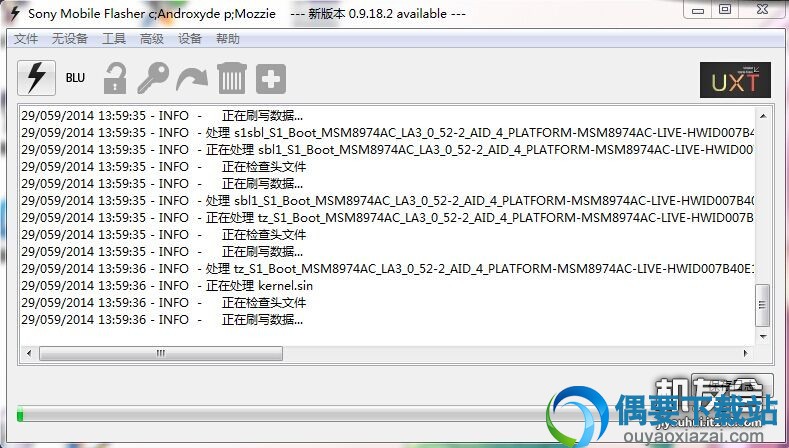789x448 pixels.
Task: Click the horizontal scroll left arrow
Action: tap(29, 353)
